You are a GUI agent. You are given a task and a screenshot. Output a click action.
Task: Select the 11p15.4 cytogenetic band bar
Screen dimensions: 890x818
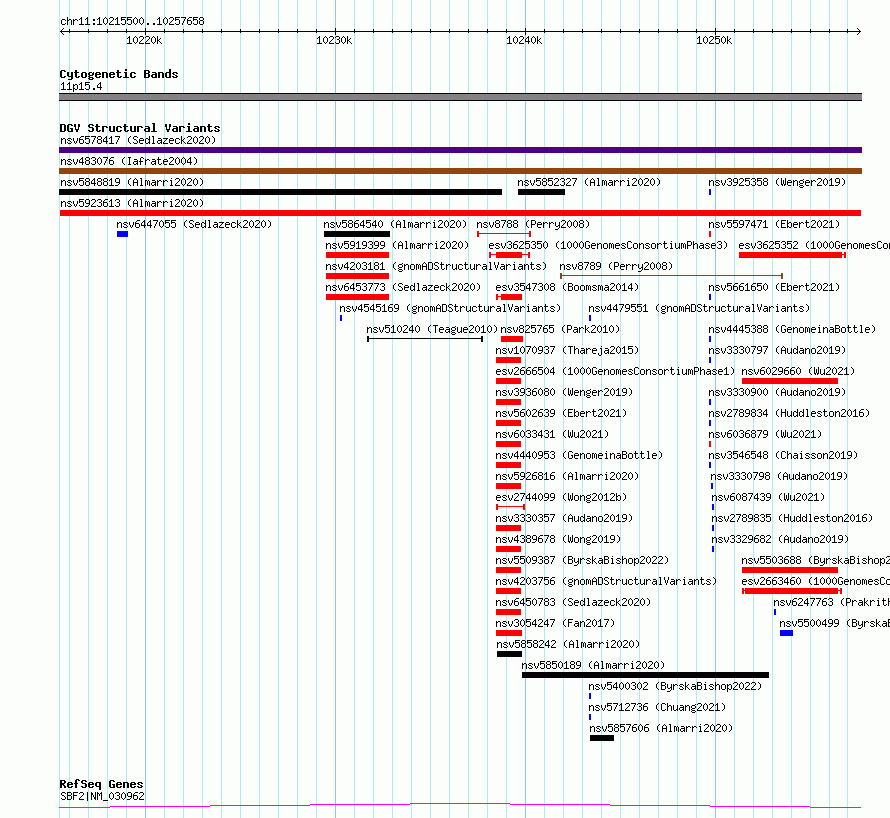[460, 97]
